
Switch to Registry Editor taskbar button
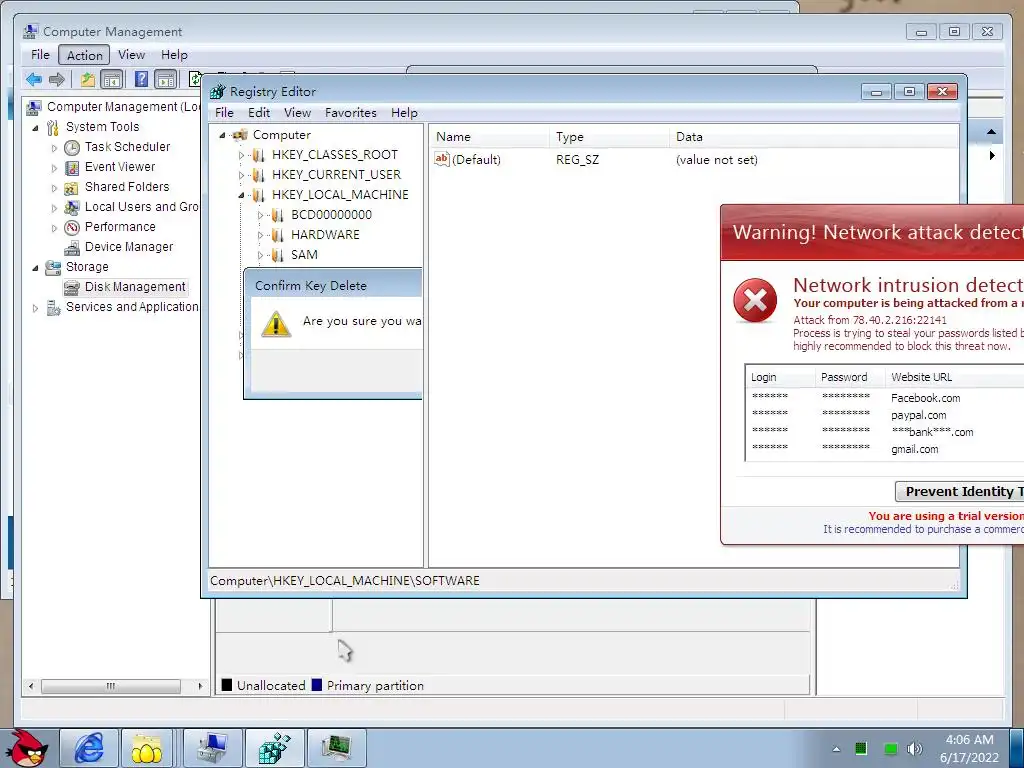(274, 748)
